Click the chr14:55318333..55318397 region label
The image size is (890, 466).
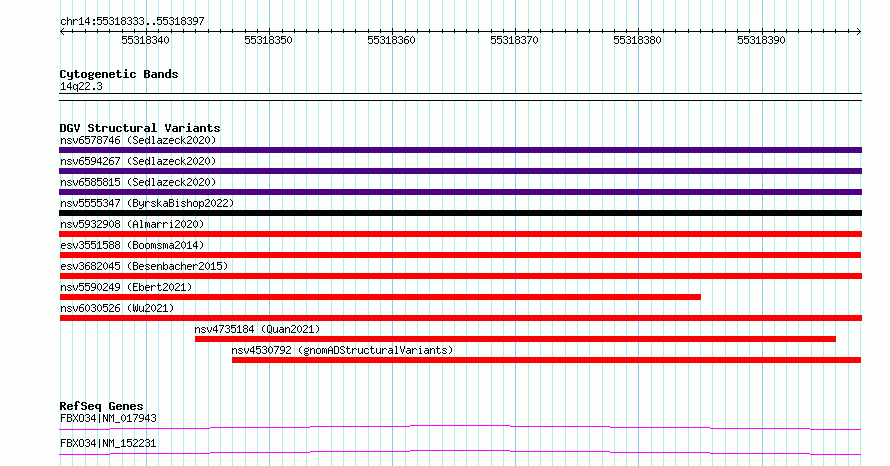coord(132,22)
